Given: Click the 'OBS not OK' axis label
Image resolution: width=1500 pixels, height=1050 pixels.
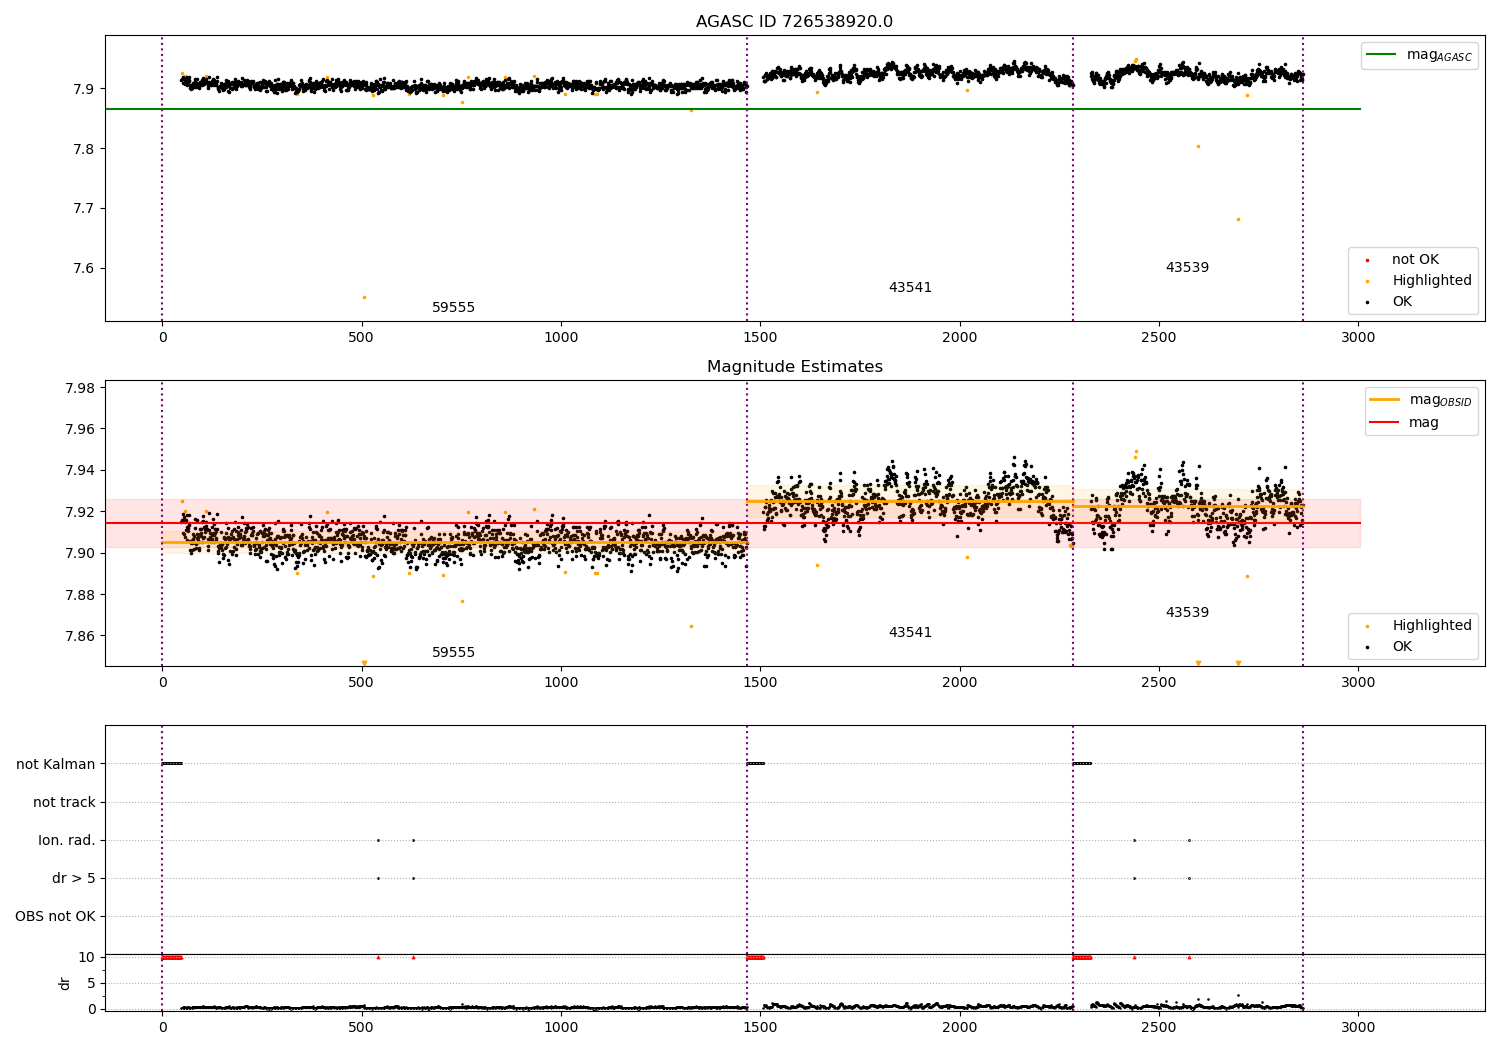Looking at the screenshot, I should 55,917.
